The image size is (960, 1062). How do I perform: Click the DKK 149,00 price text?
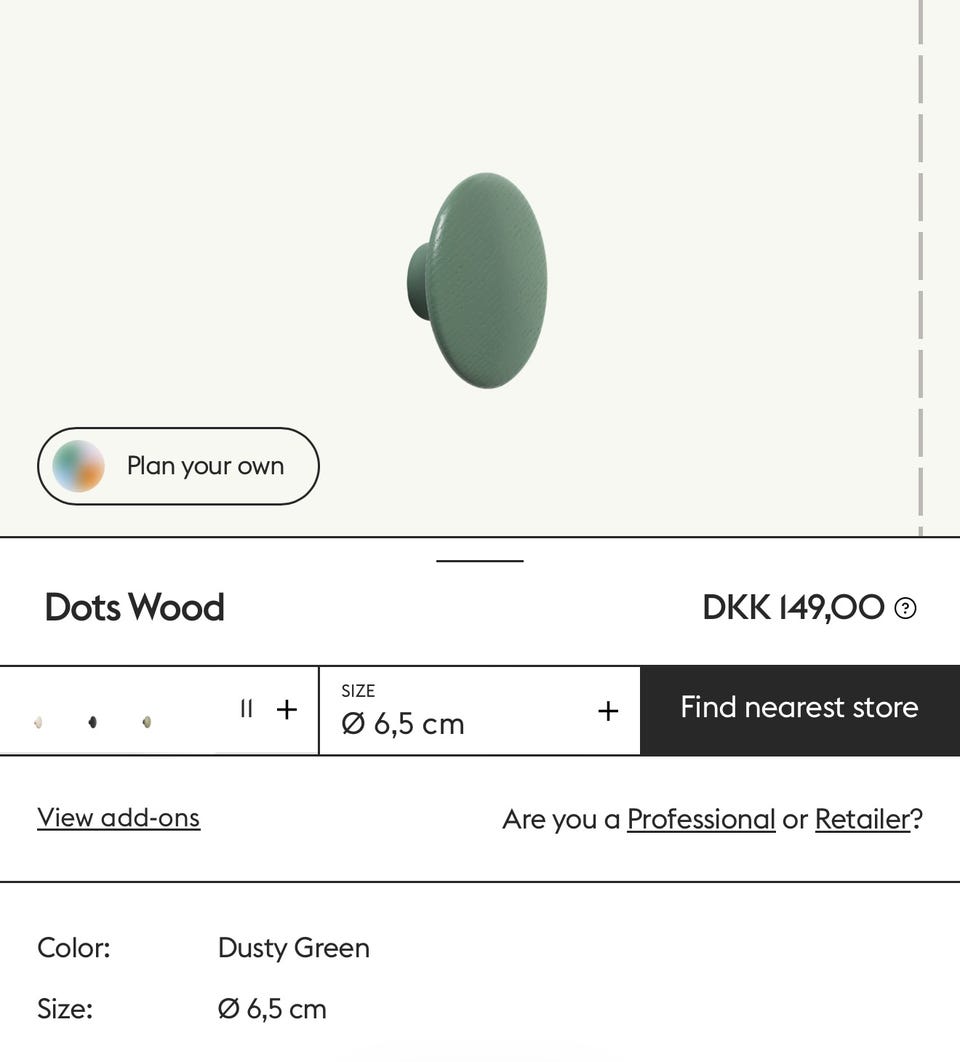tap(793, 608)
